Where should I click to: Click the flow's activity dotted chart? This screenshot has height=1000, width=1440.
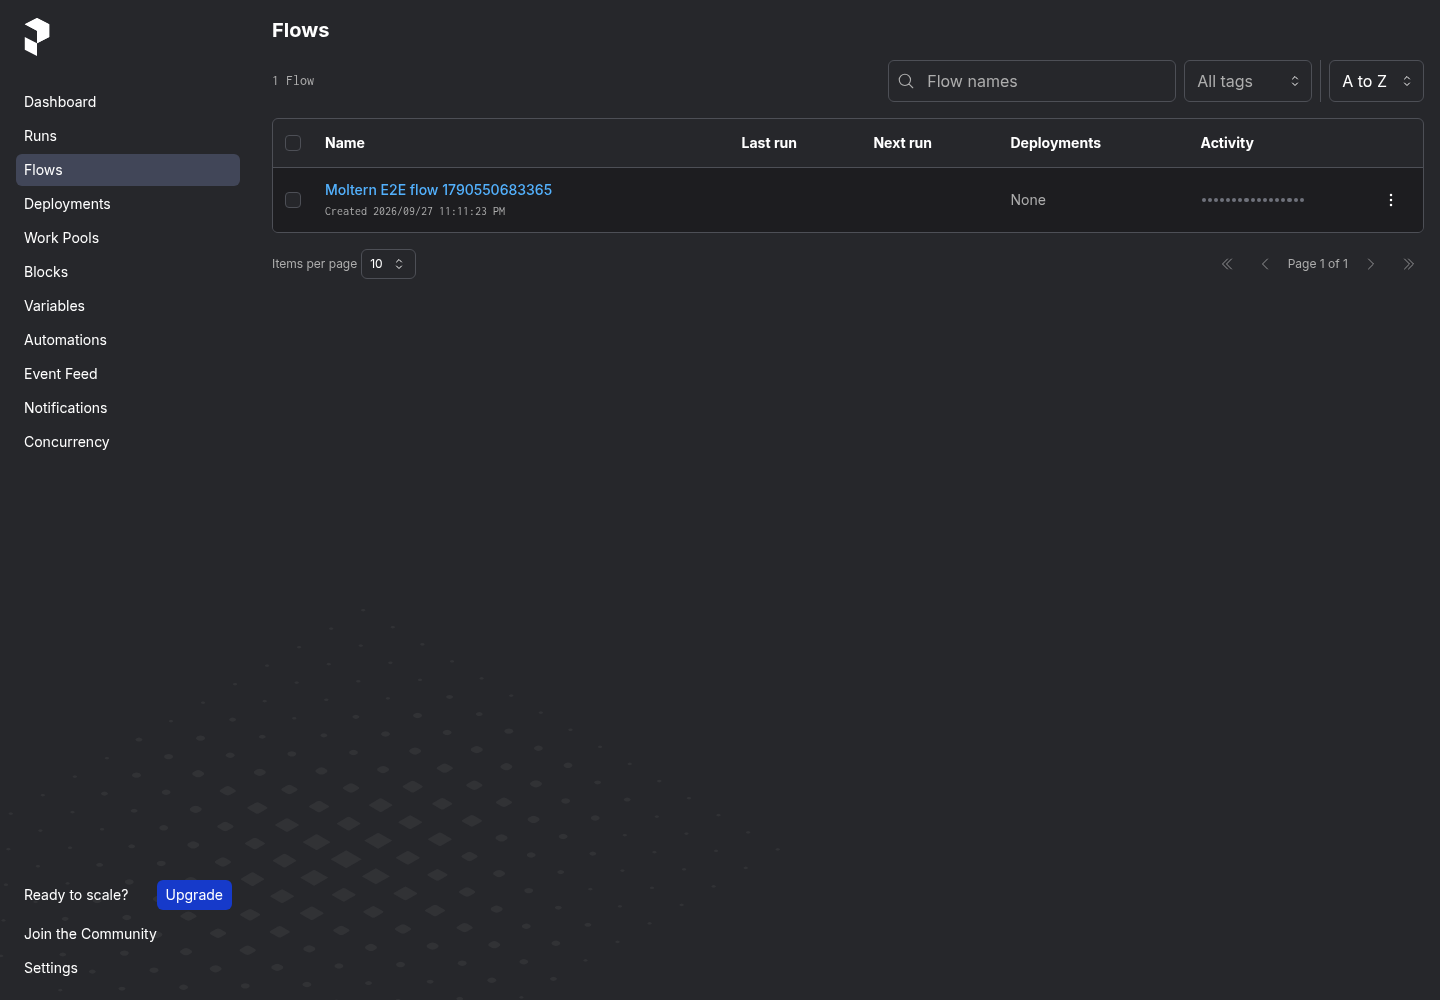tap(1253, 200)
